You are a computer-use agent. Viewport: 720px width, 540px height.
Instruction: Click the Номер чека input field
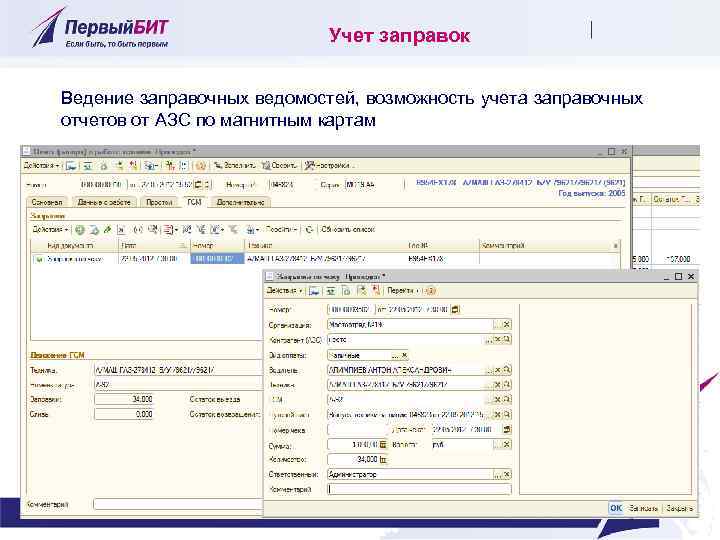[357, 430]
